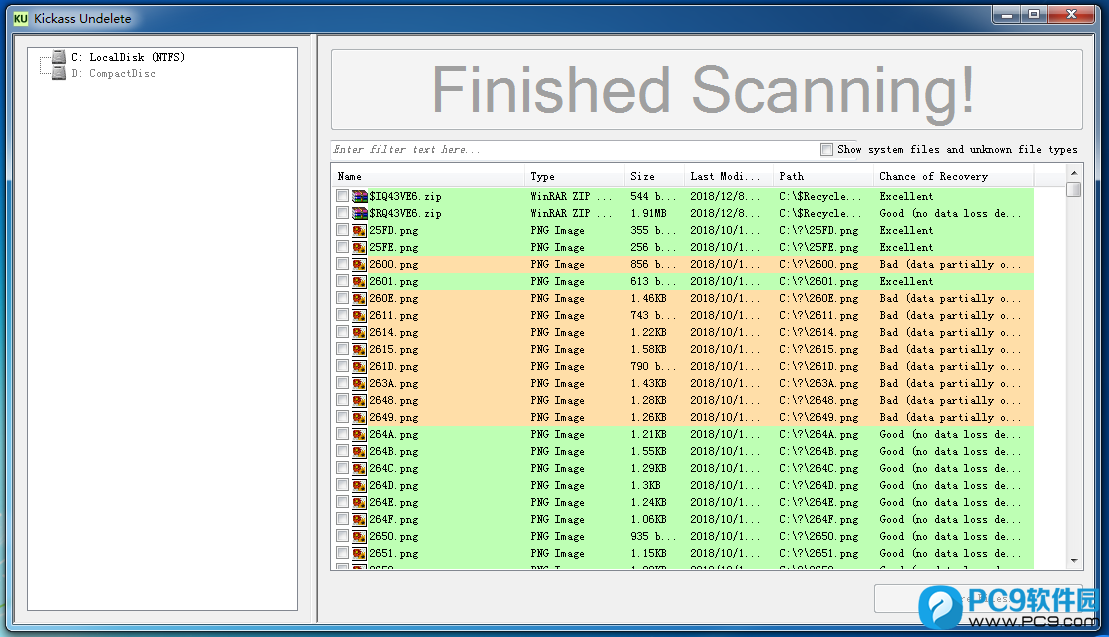Close the Kickass Undelete window
The width and height of the screenshot is (1109, 637).
pyautogui.click(x=1071, y=14)
